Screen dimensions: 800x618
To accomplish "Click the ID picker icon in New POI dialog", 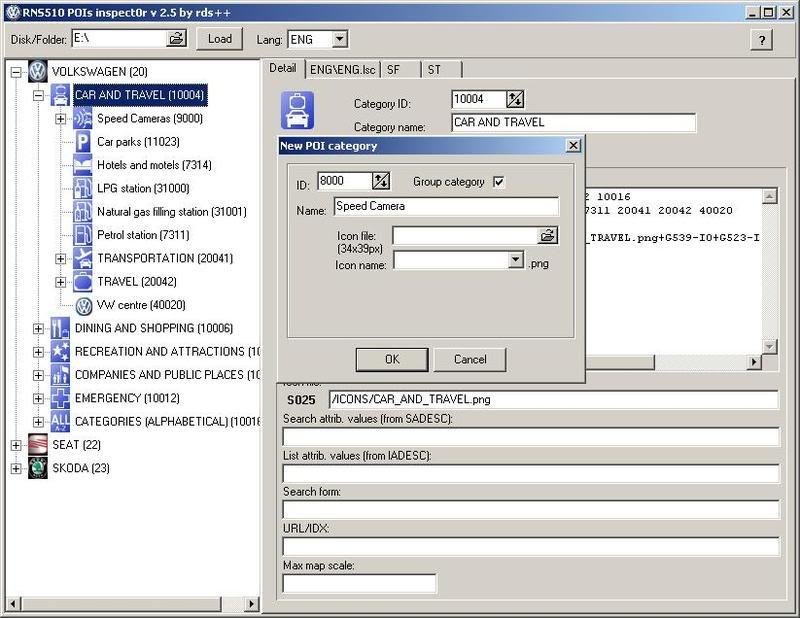I will (x=381, y=181).
